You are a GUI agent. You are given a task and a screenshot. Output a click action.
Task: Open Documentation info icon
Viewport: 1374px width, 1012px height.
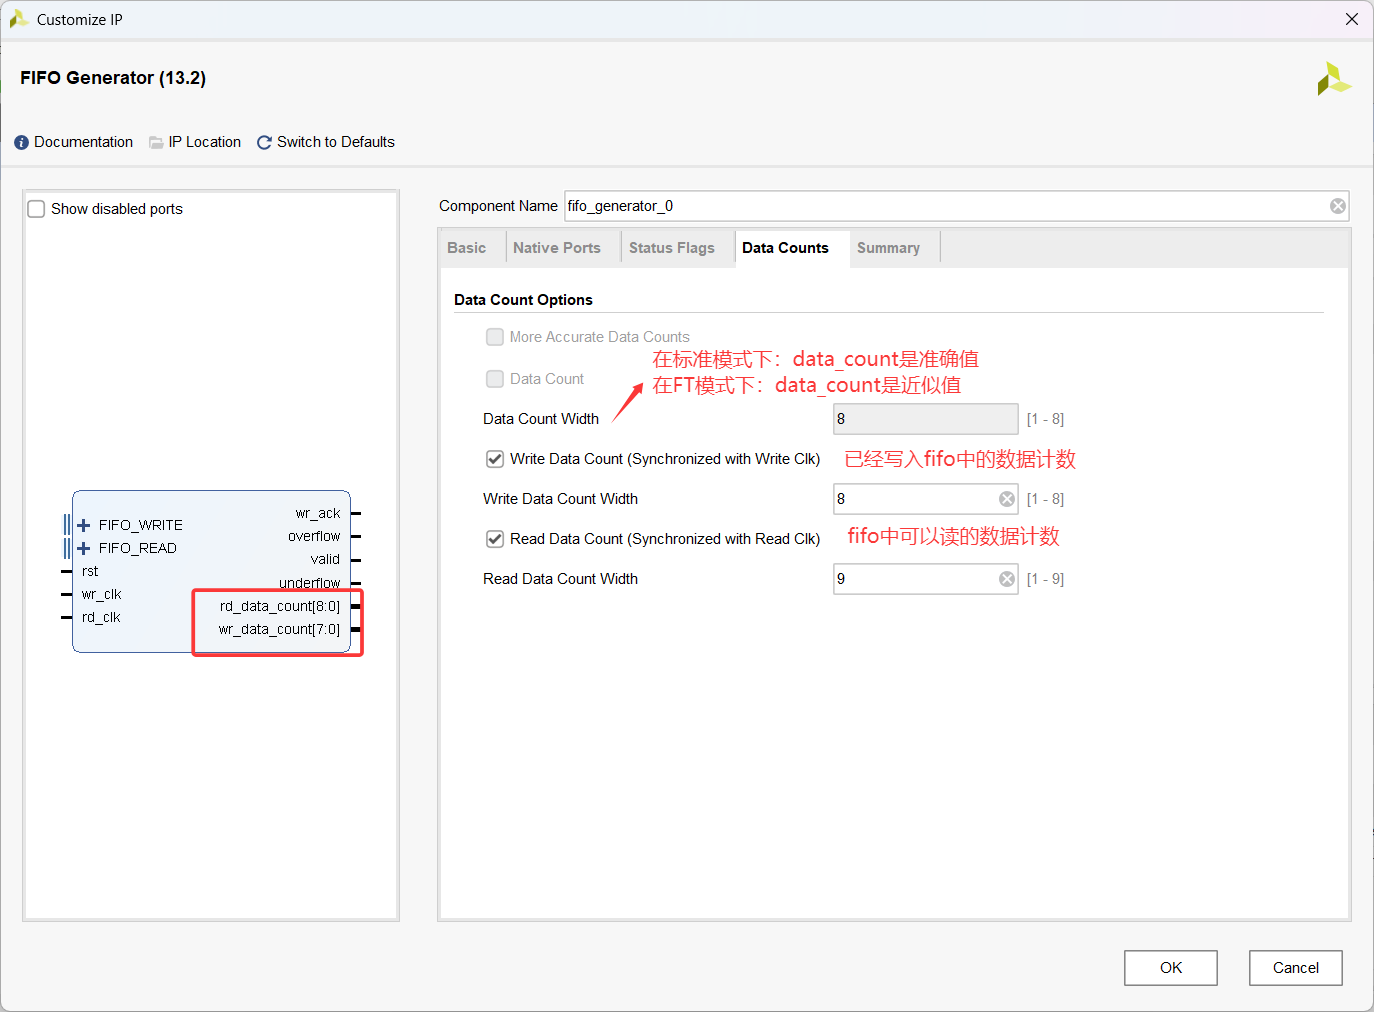tap(21, 143)
